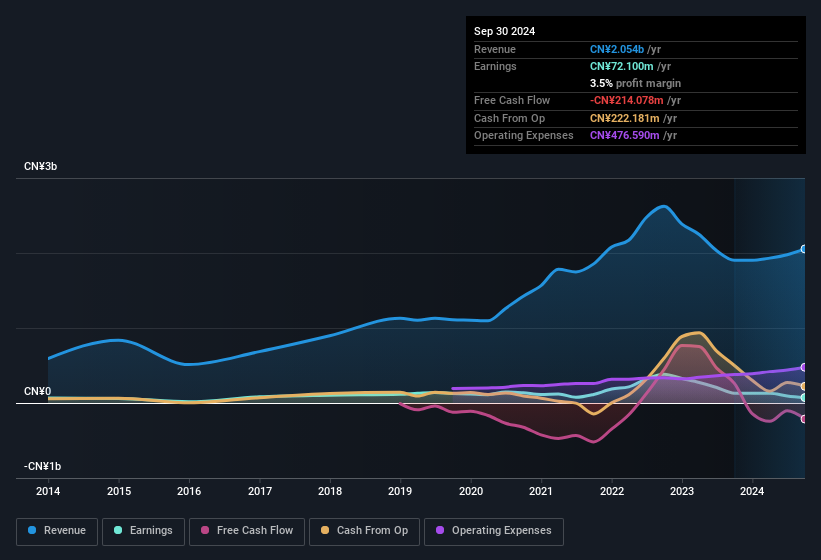The width and height of the screenshot is (821, 560).
Task: Click the Revenue label in tooltip
Action: tap(495, 49)
